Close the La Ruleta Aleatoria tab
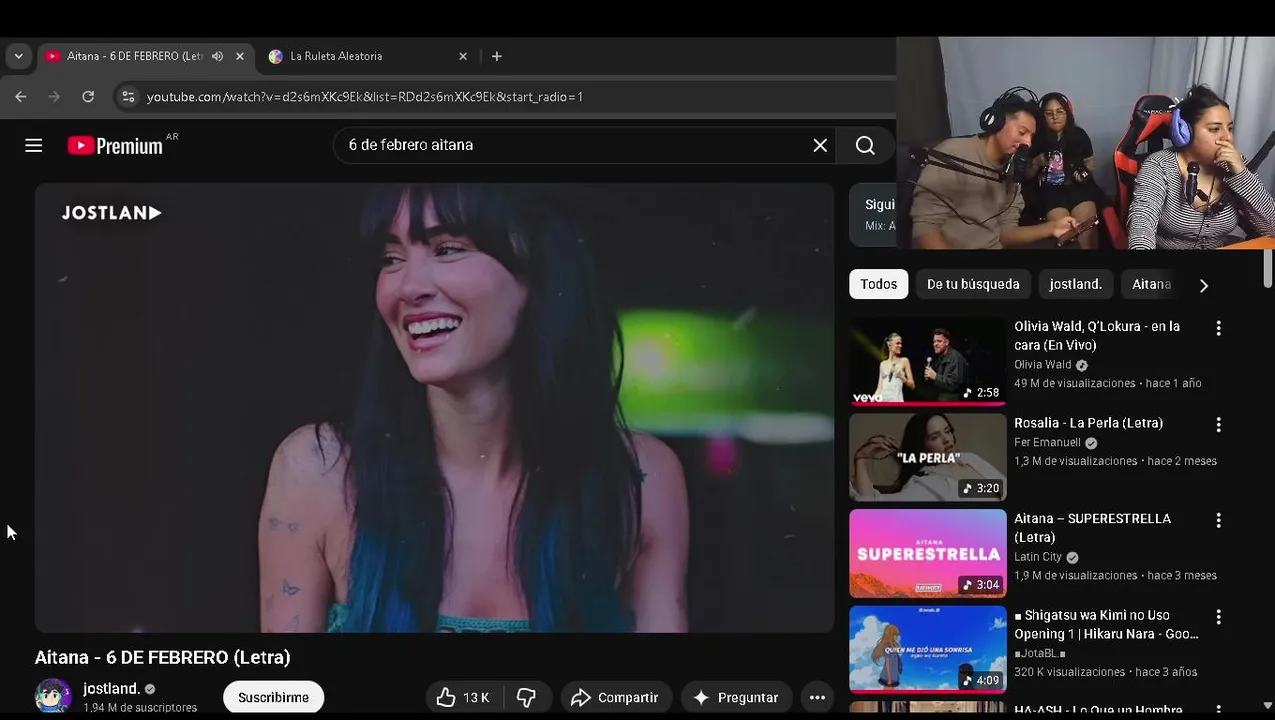This screenshot has width=1275, height=720. (463, 56)
